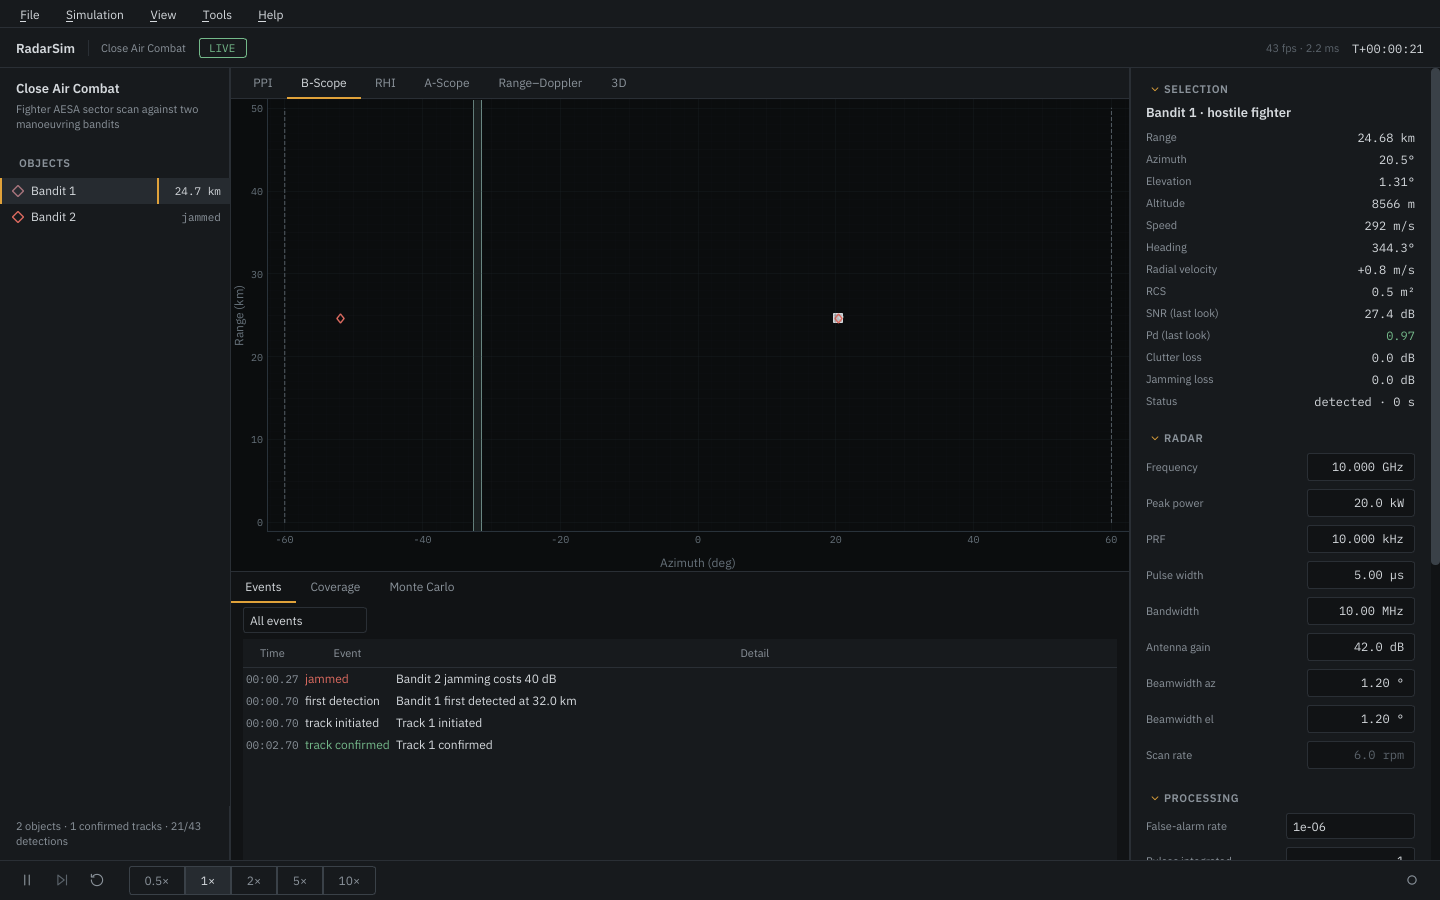1440x900 pixels.
Task: Open the All events filter dropdown
Action: [305, 621]
